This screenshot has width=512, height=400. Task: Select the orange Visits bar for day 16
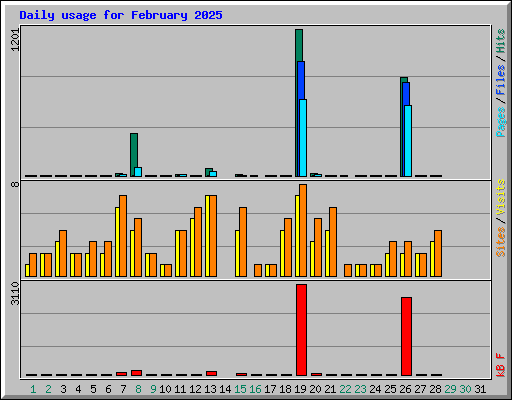tap(258, 270)
